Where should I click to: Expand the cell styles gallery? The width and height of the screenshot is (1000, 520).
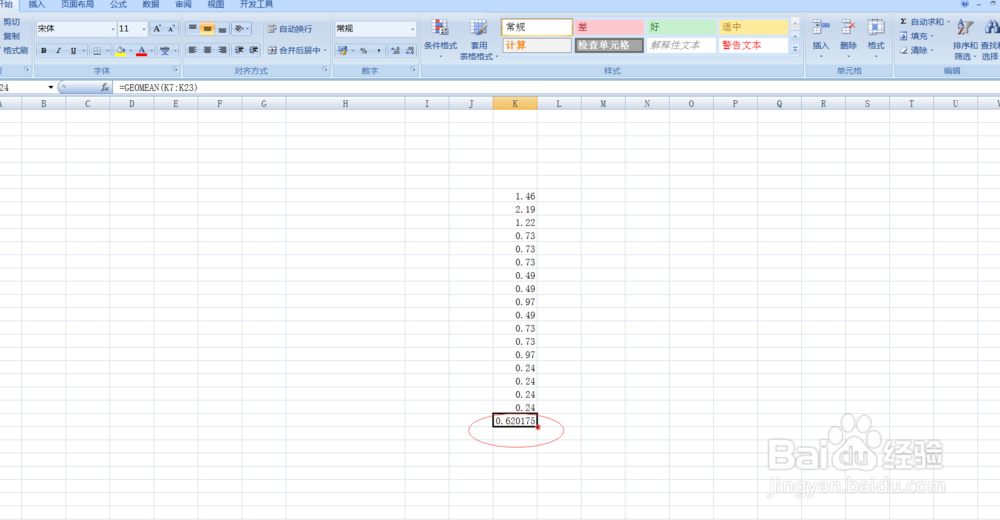tap(795, 49)
